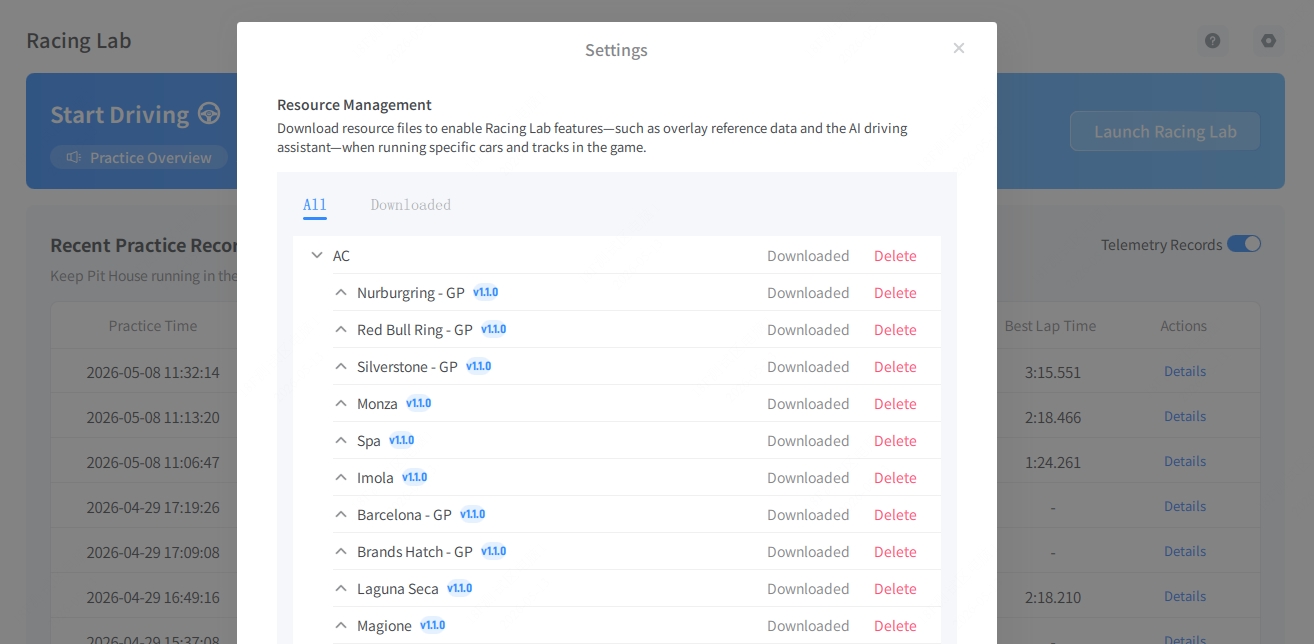Click the practice time 2026-05-08 11:32:14
The height and width of the screenshot is (644, 1314).
coord(153,372)
